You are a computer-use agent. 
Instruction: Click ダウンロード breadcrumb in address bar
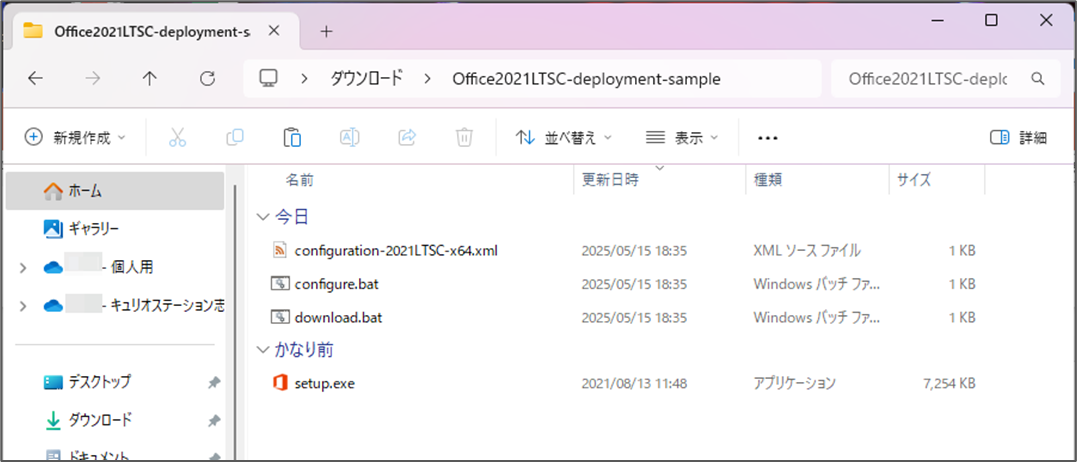pos(367,78)
